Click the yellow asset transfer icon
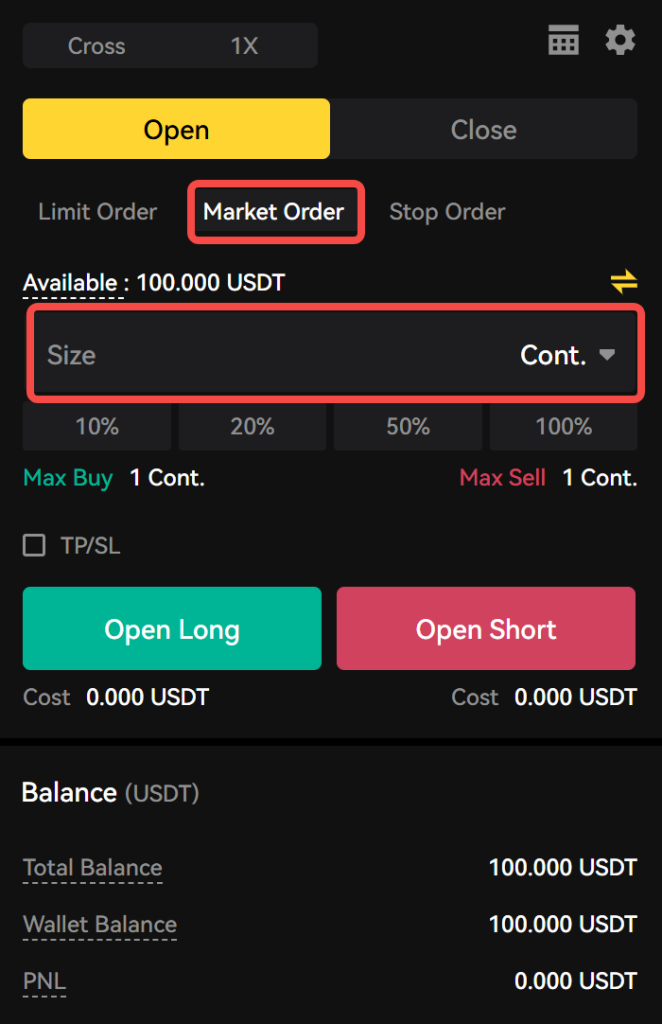Screen dimensions: 662x1024 [622, 282]
